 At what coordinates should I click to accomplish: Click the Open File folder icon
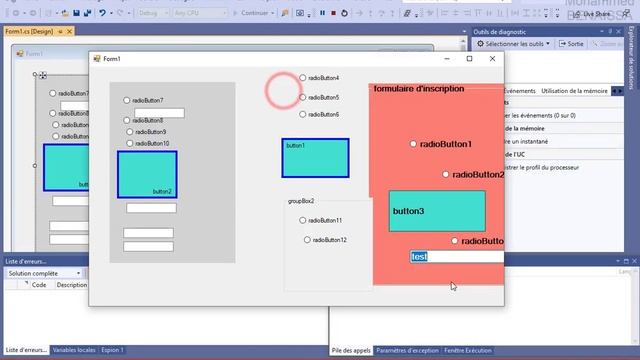click(x=65, y=13)
